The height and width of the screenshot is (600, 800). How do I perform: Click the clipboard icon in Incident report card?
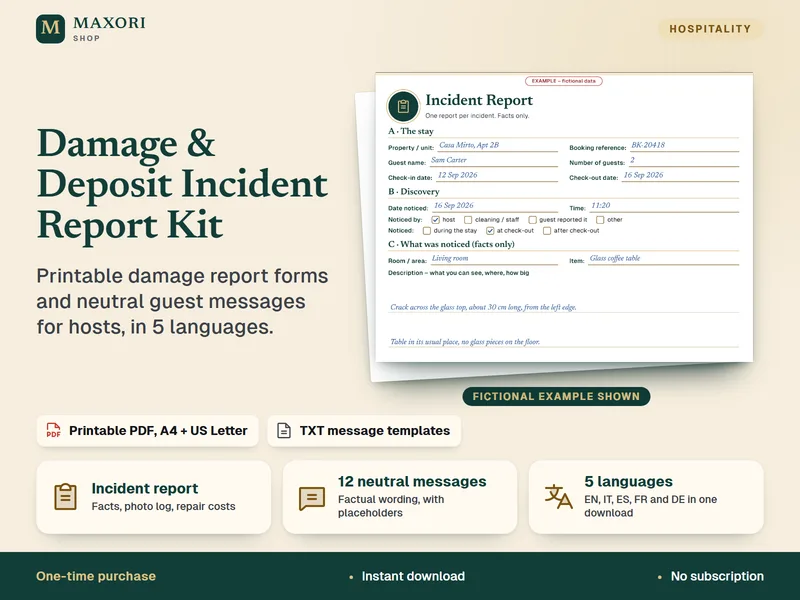point(65,497)
